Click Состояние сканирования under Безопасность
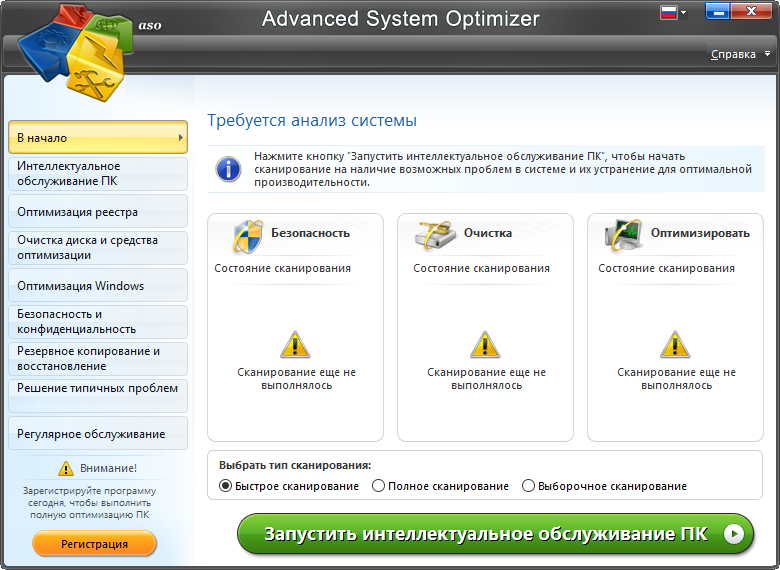Image resolution: width=780 pixels, height=570 pixels. tap(283, 268)
